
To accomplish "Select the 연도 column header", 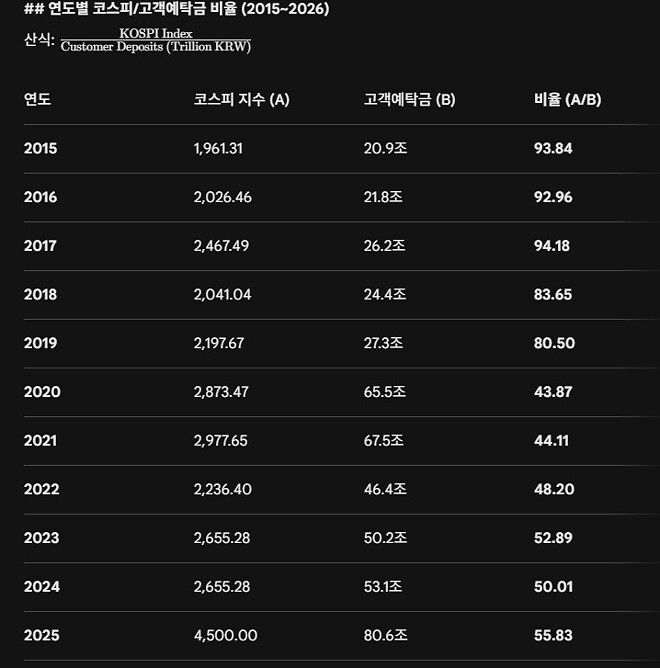I will (37, 99).
